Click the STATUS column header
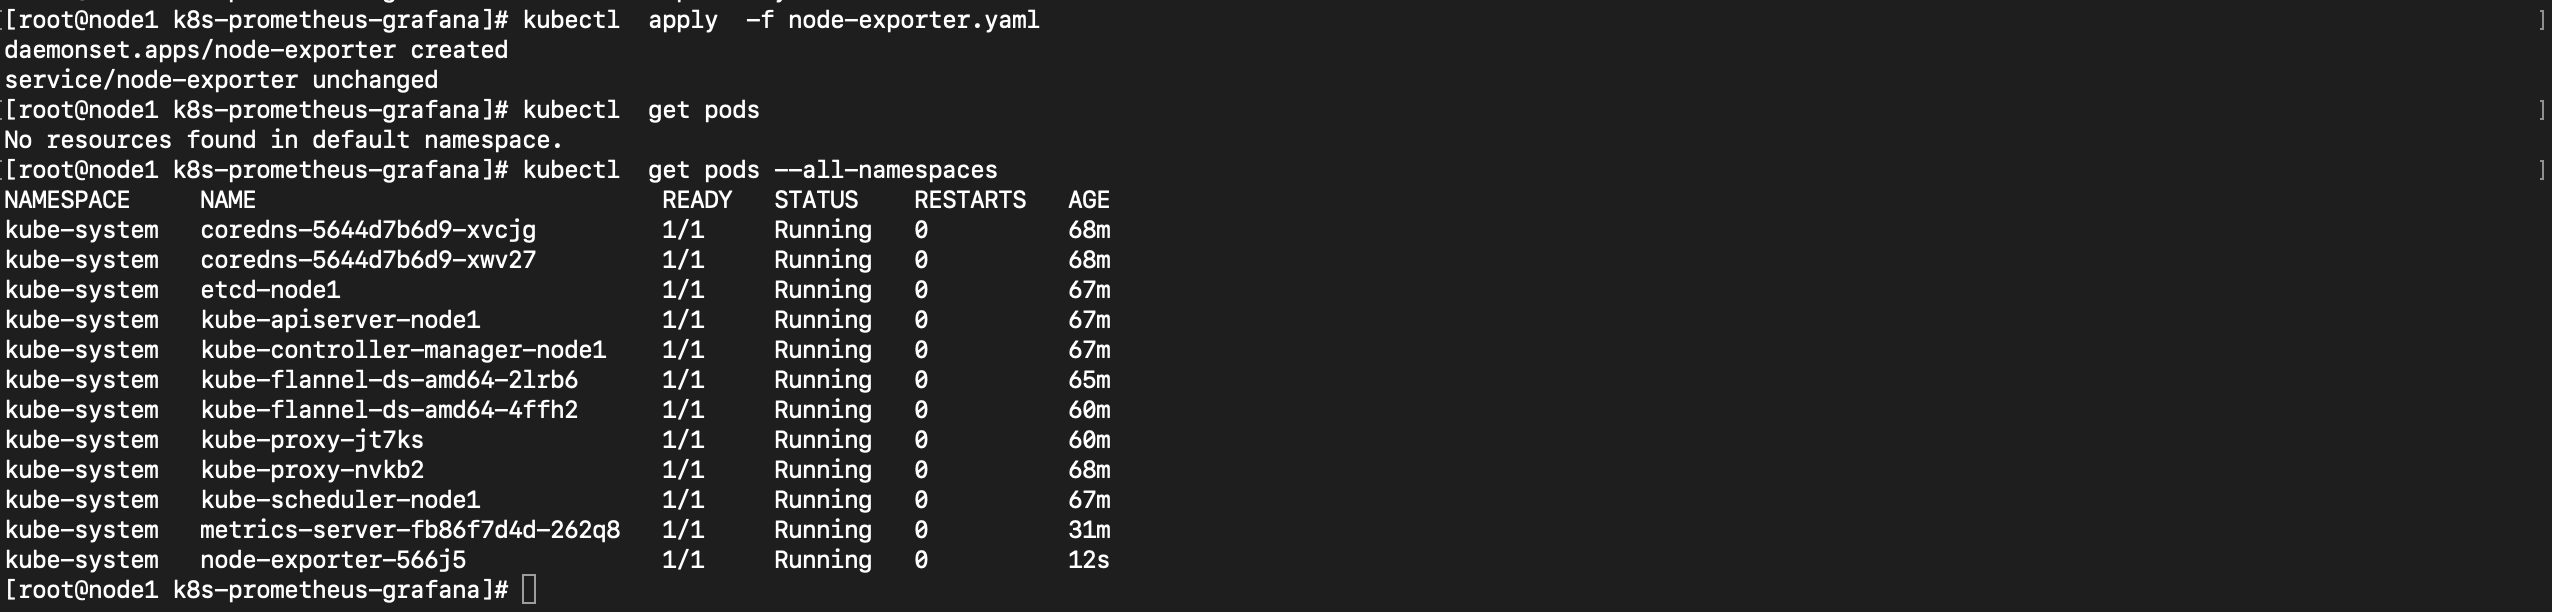Screen dimensions: 2552x612 click(816, 200)
